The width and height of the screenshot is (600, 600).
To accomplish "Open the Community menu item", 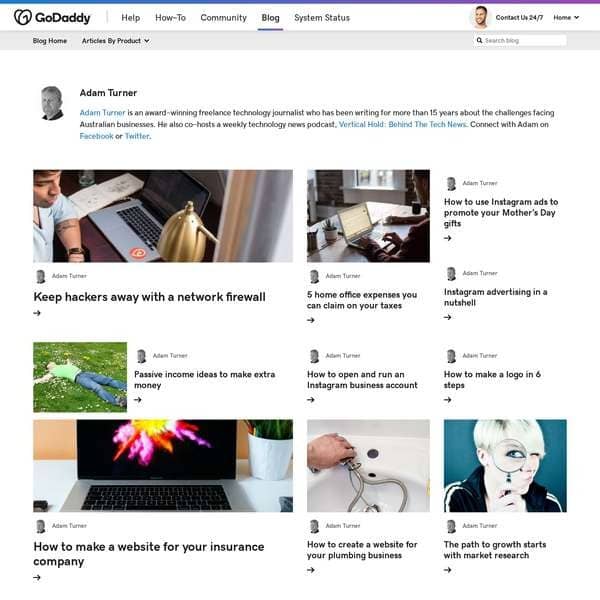I will (x=223, y=18).
